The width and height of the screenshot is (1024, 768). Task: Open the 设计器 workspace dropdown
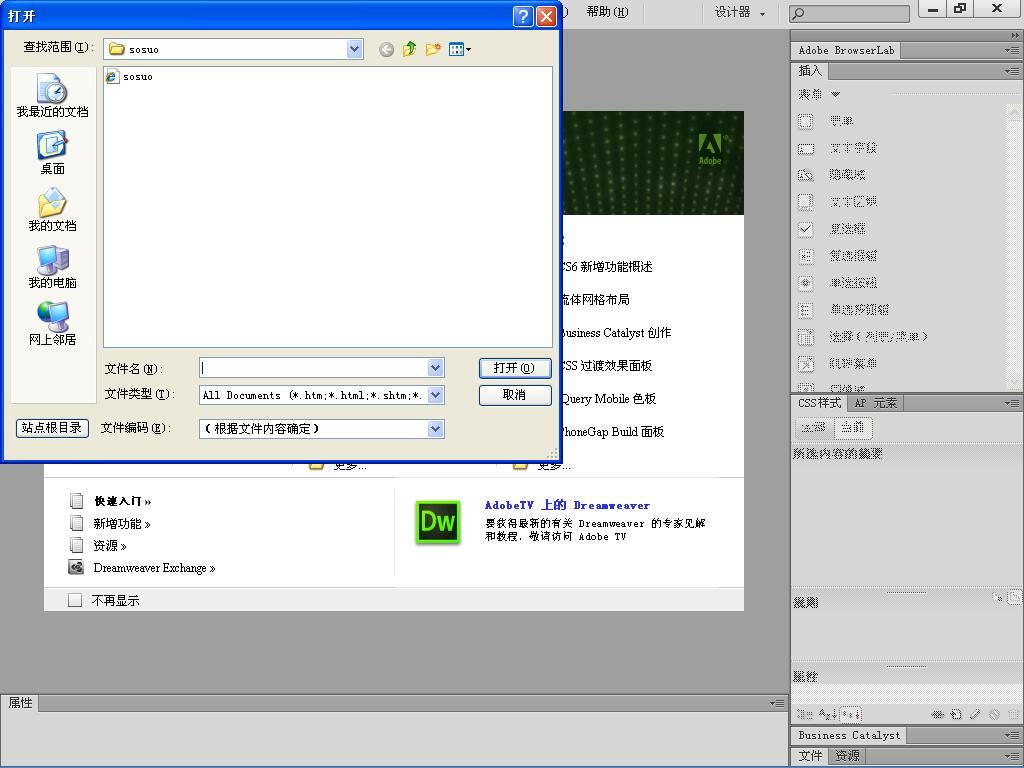(739, 12)
